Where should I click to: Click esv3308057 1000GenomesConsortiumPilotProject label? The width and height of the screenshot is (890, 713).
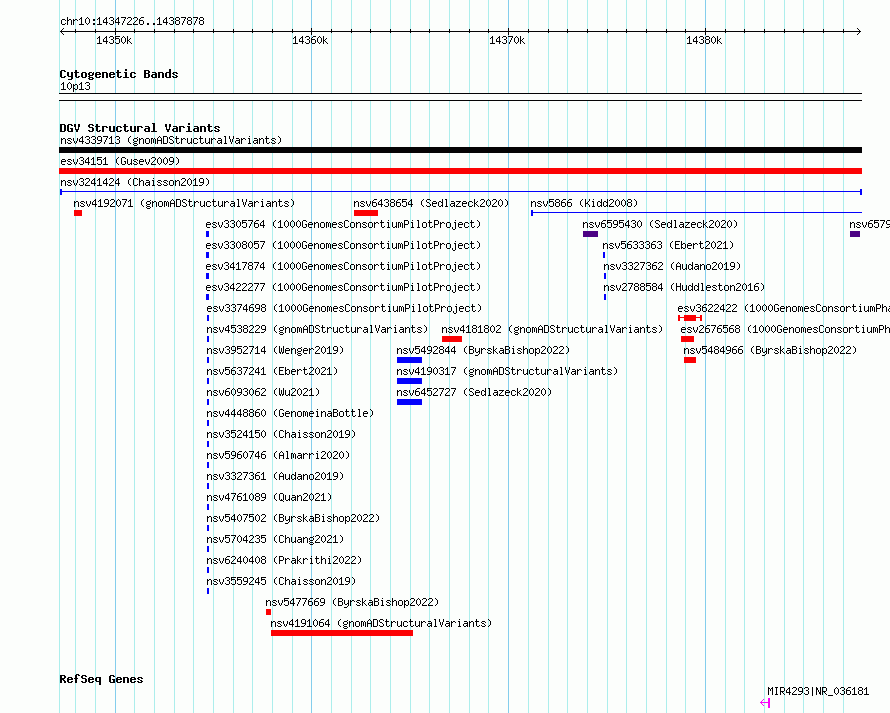click(343, 245)
